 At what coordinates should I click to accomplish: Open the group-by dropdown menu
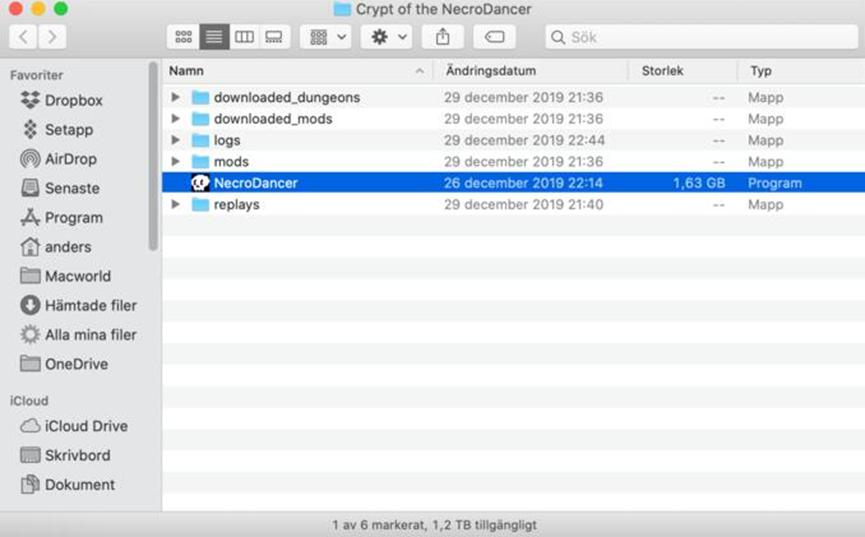pos(325,37)
